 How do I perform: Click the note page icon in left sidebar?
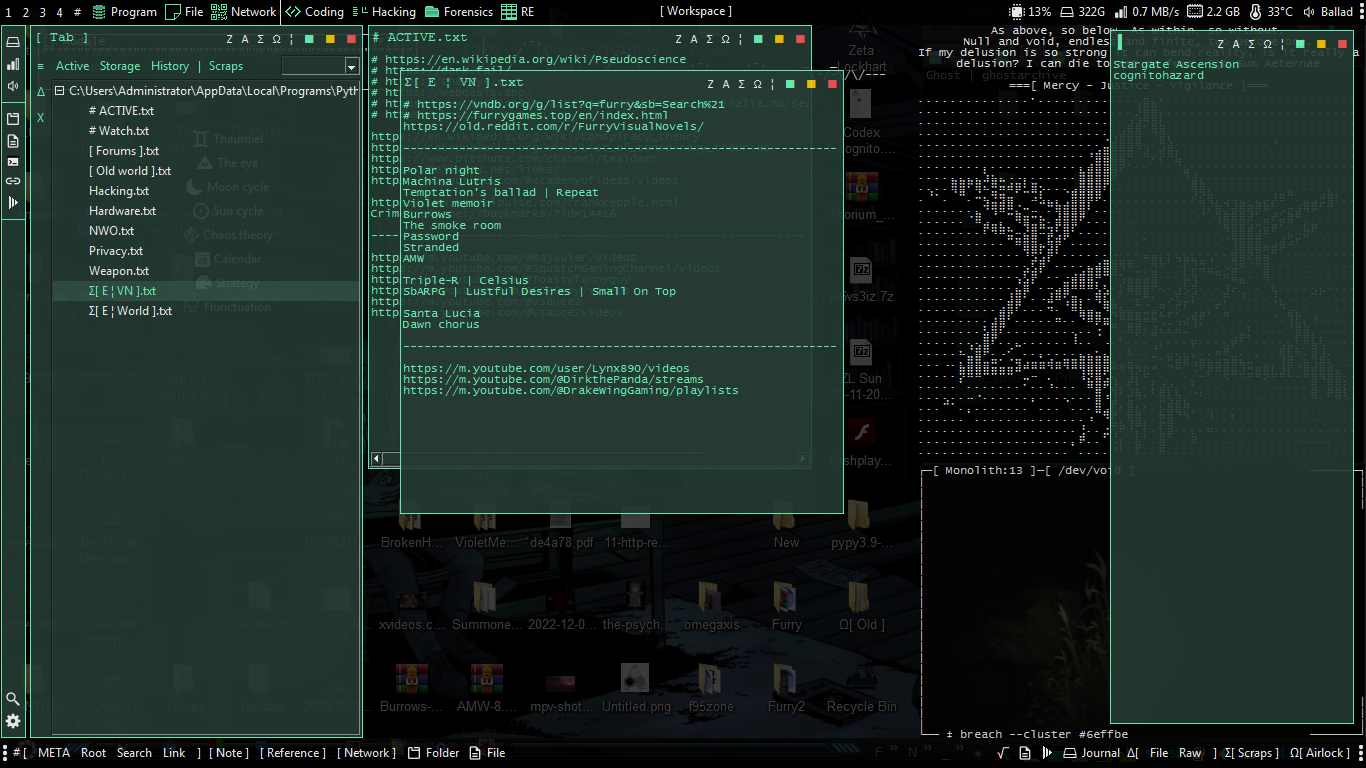tap(13, 140)
